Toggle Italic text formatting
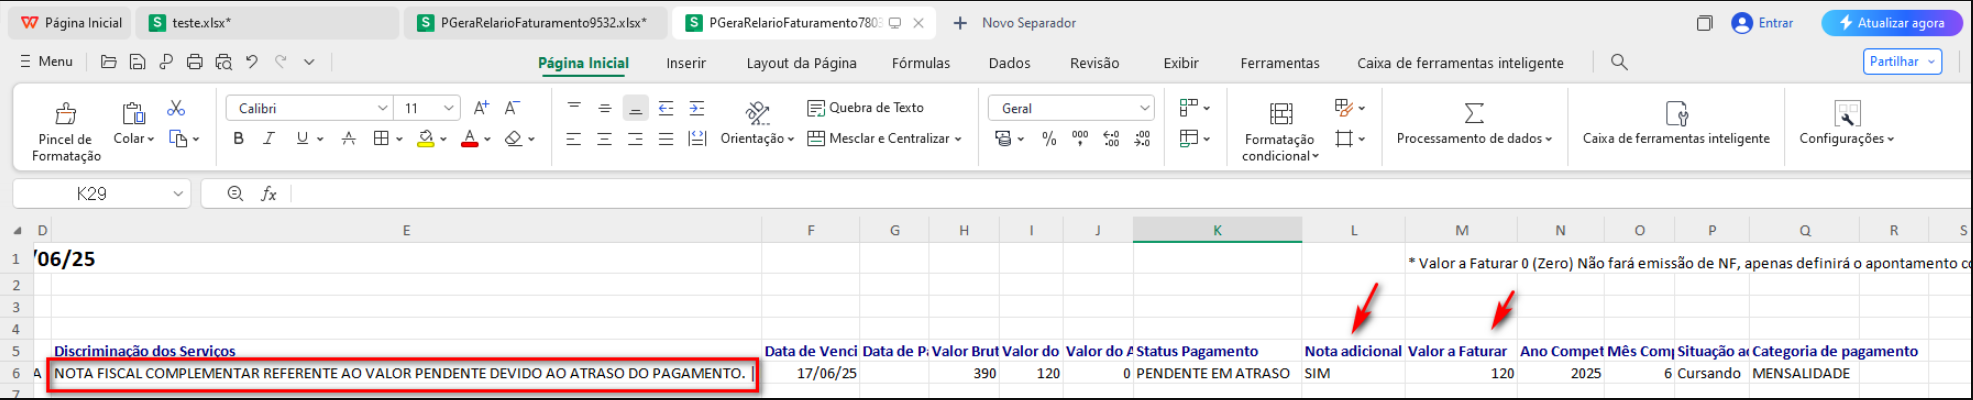1973x400 pixels. [269, 139]
